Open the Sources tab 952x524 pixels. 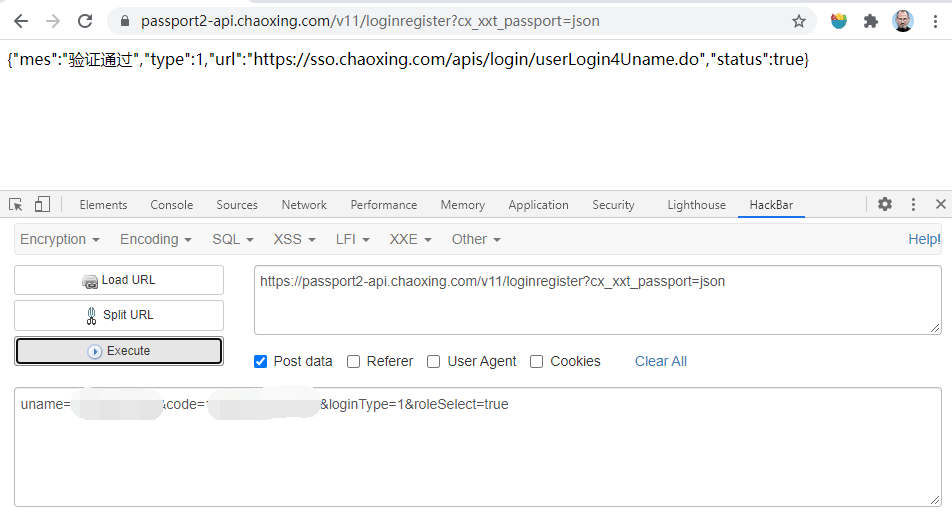point(237,205)
